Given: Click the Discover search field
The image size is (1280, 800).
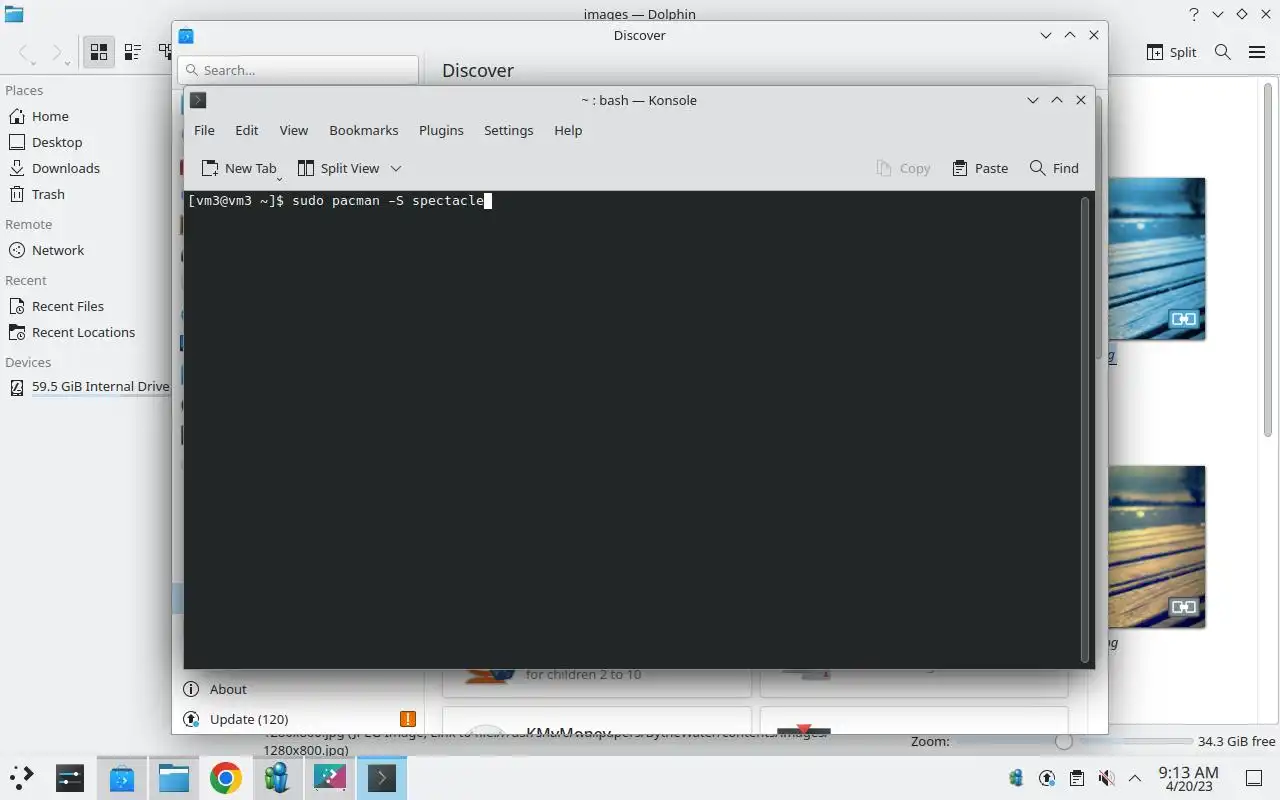Looking at the screenshot, I should (298, 70).
